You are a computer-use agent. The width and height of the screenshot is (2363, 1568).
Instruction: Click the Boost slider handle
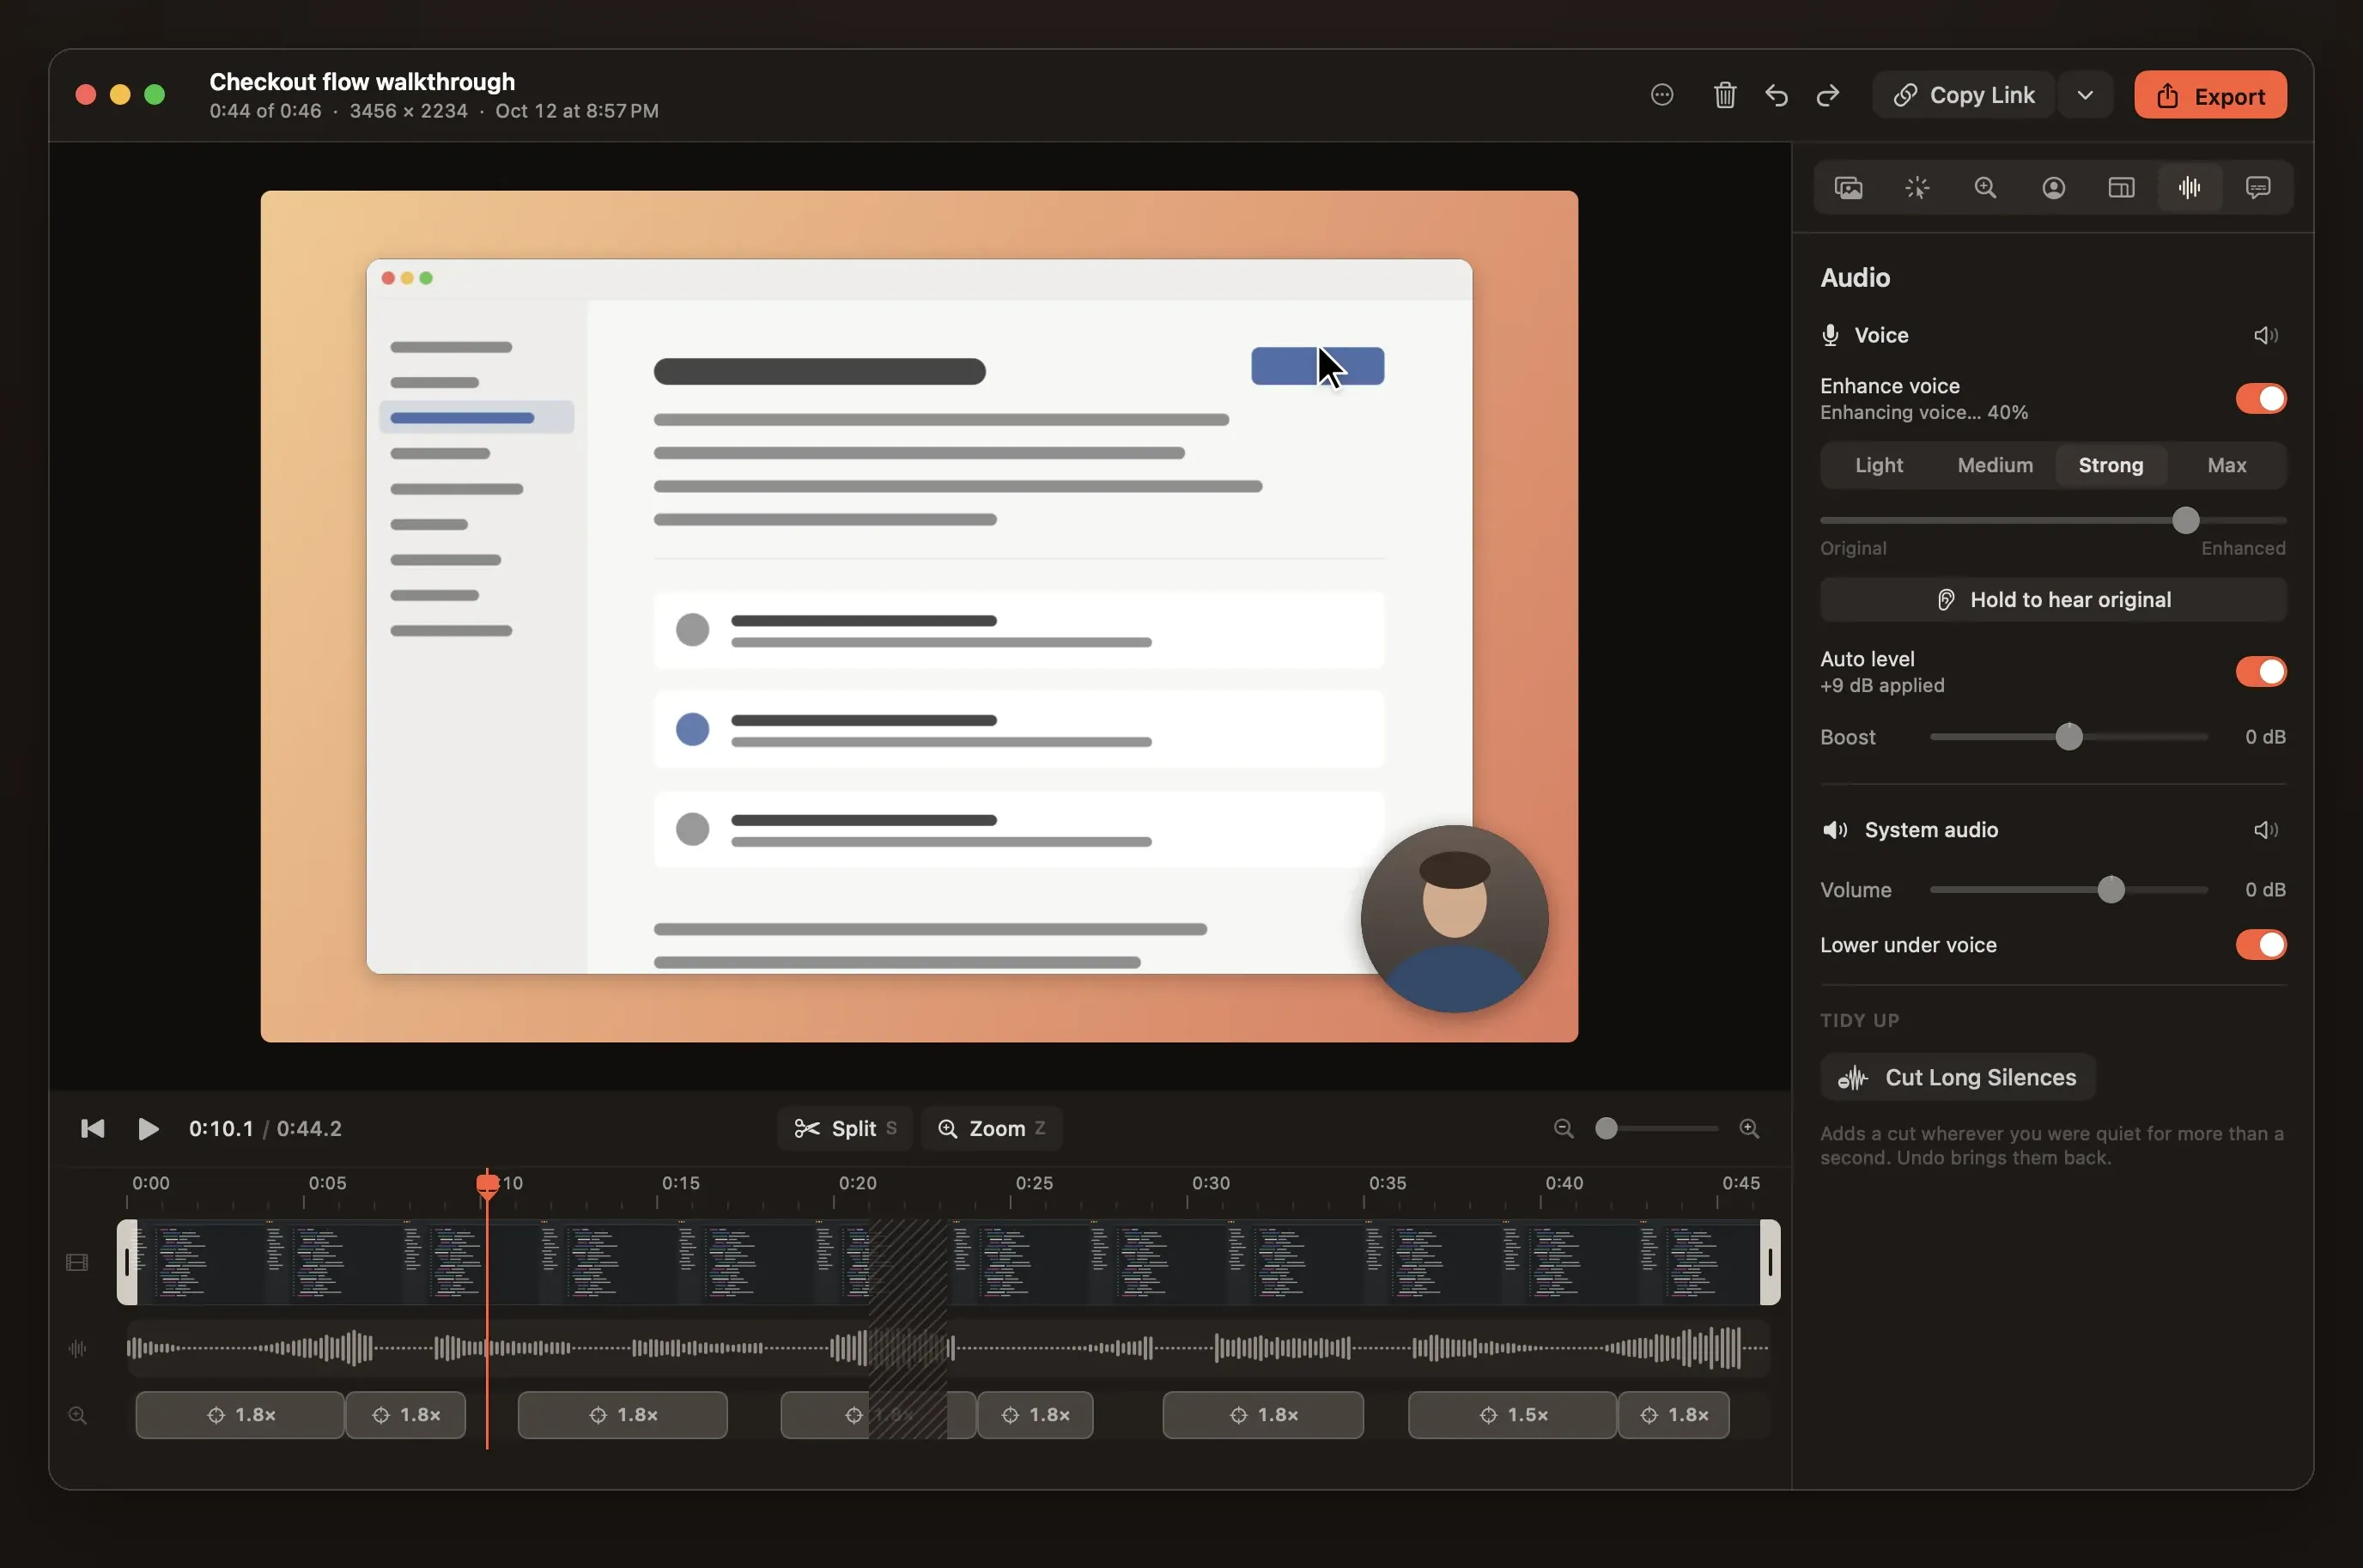(2069, 738)
